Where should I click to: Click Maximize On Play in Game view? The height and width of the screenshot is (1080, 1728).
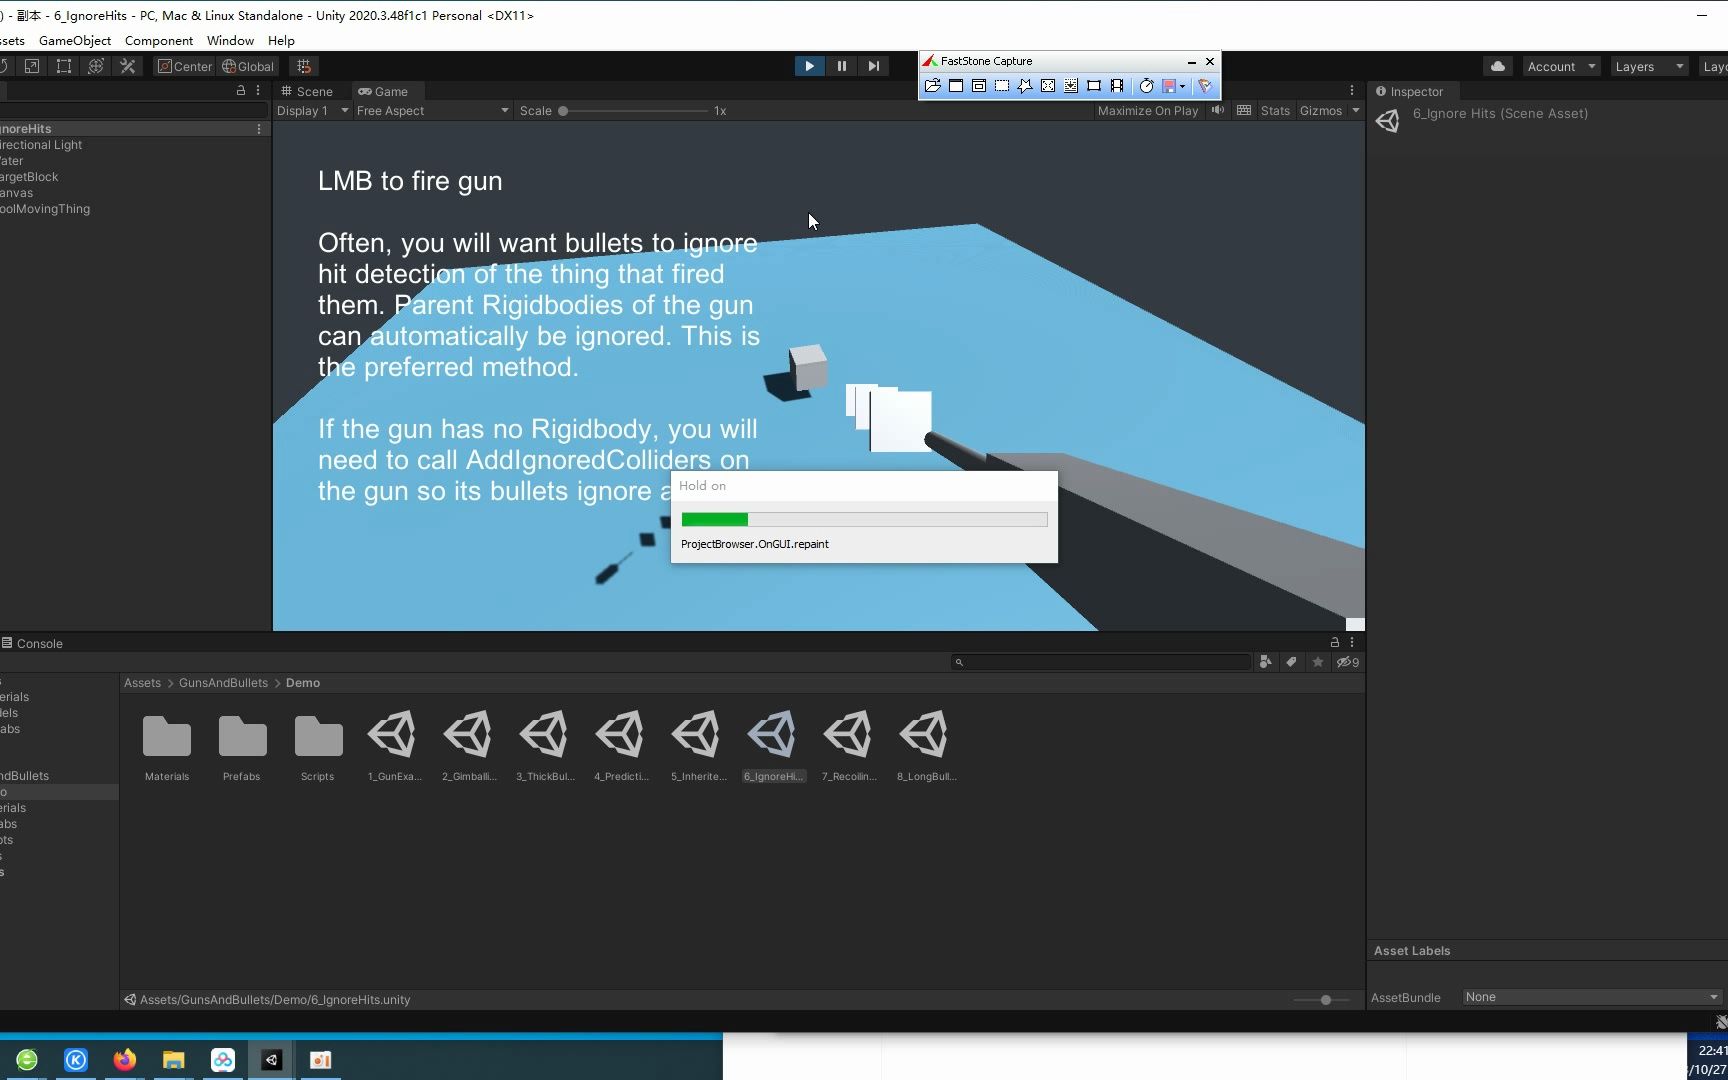click(1147, 111)
